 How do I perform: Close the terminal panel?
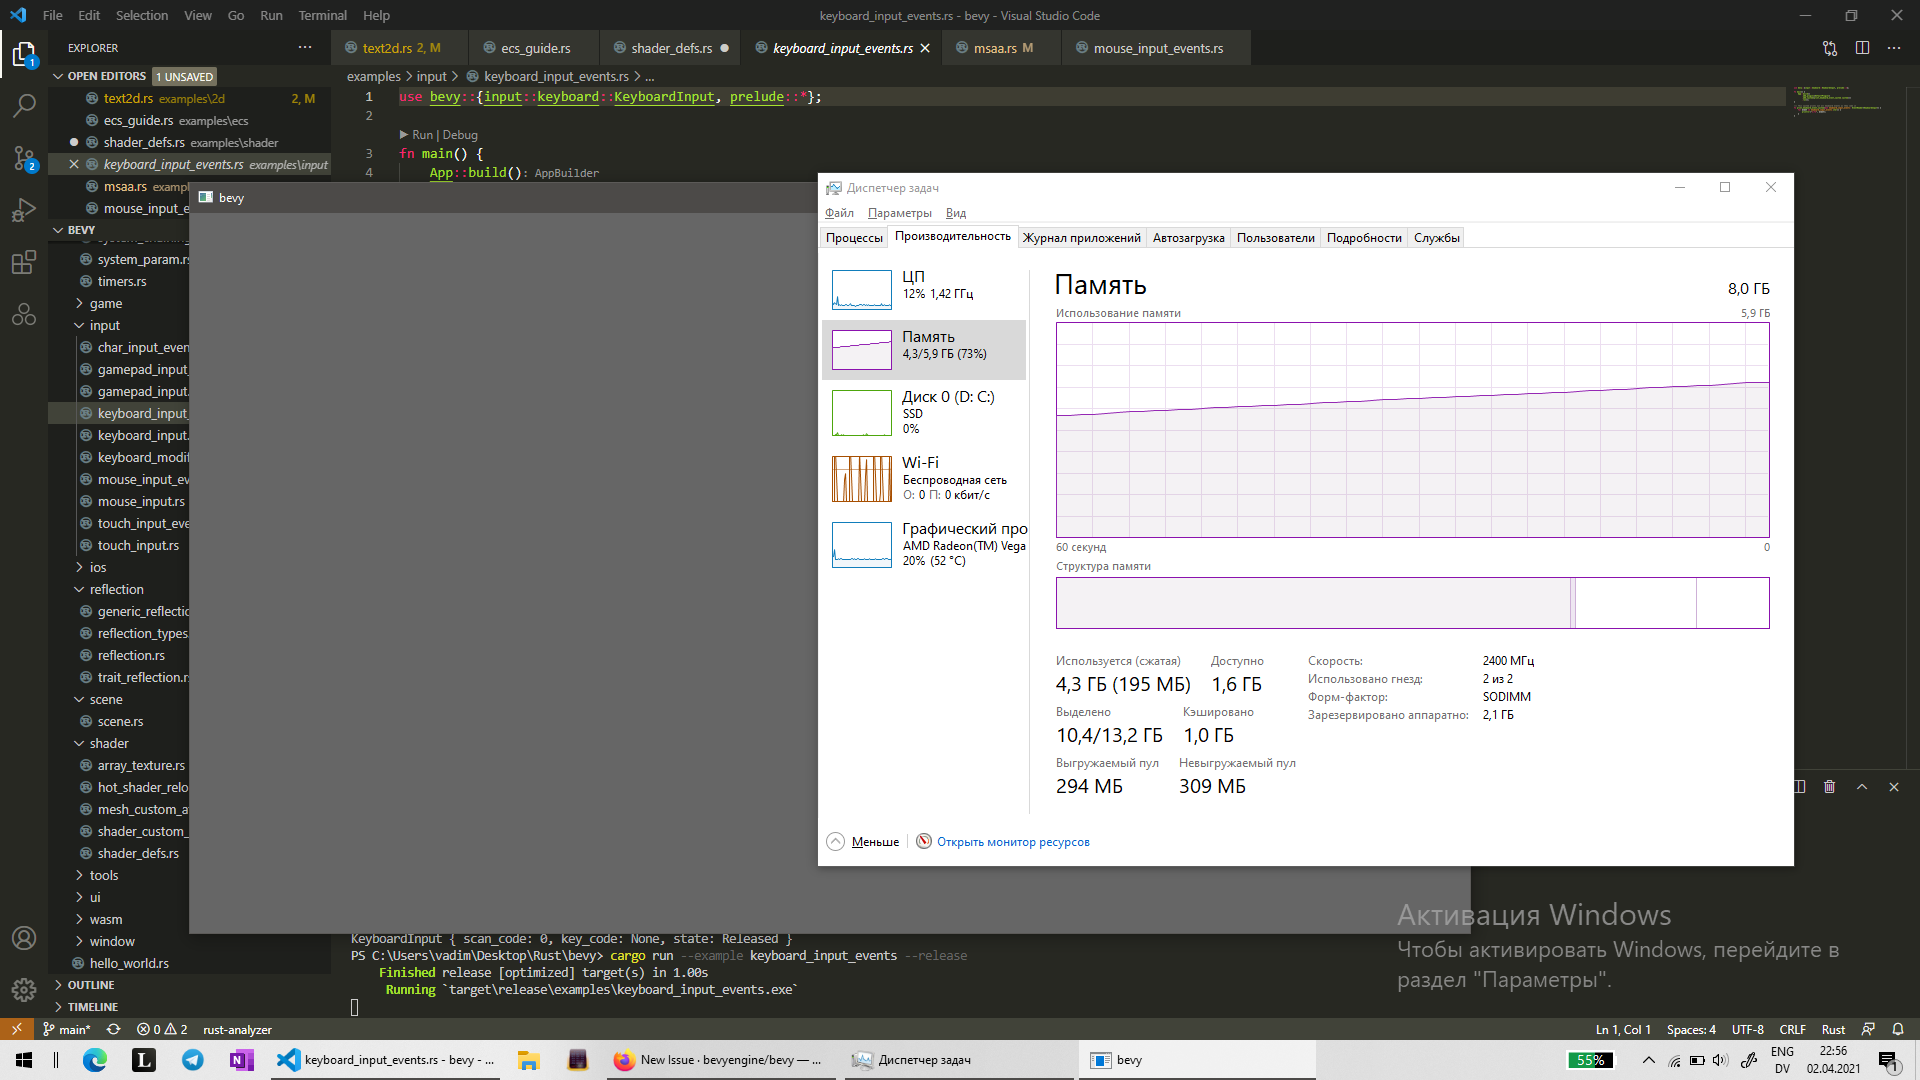point(1894,787)
